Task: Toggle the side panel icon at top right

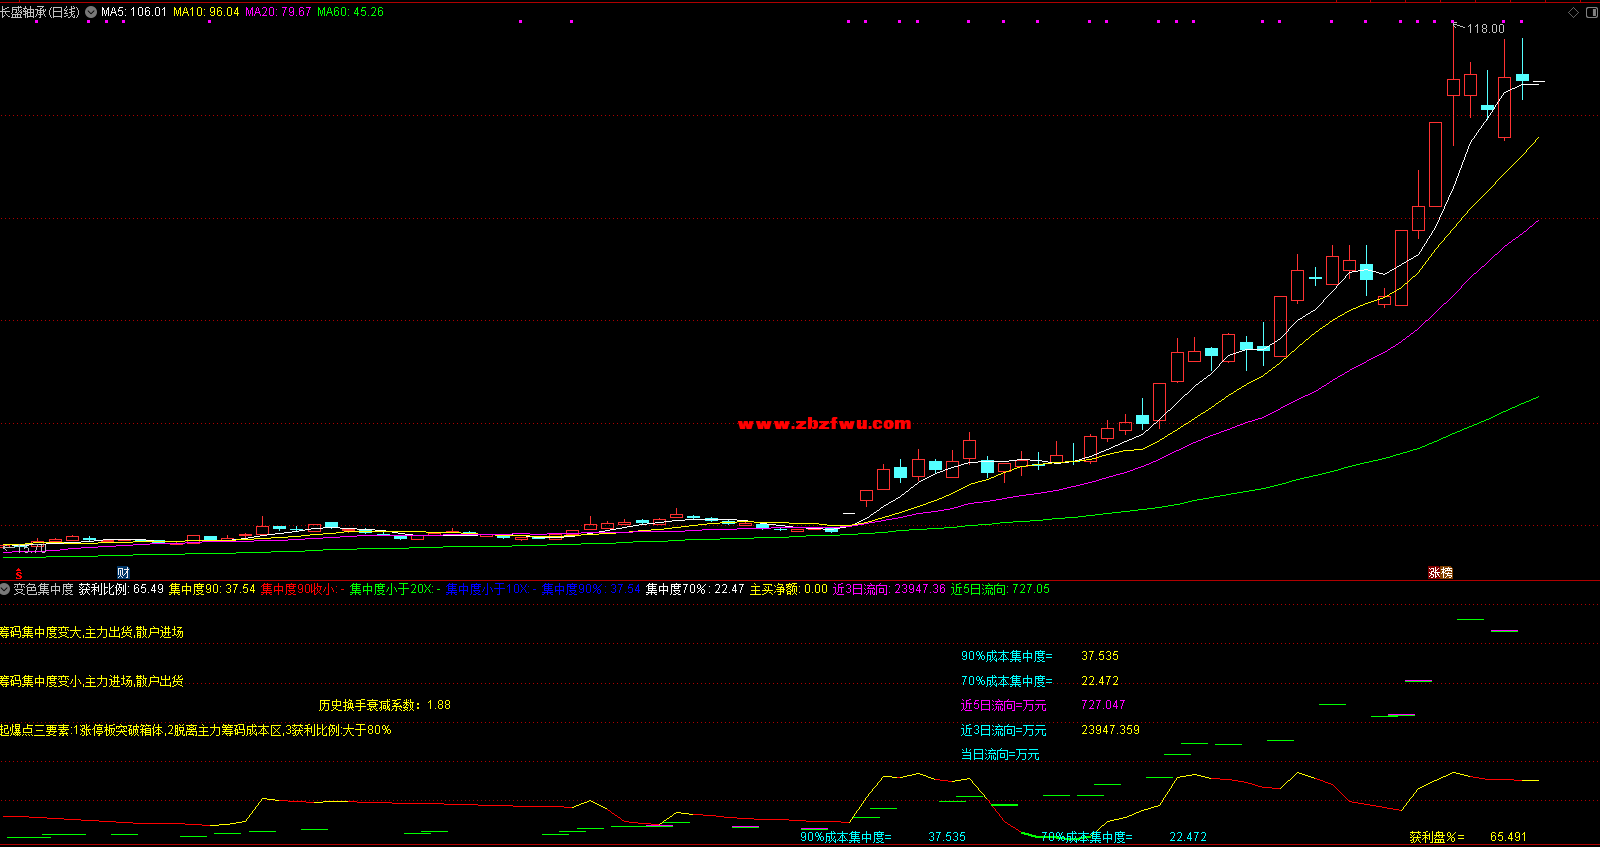Action: click(1591, 12)
